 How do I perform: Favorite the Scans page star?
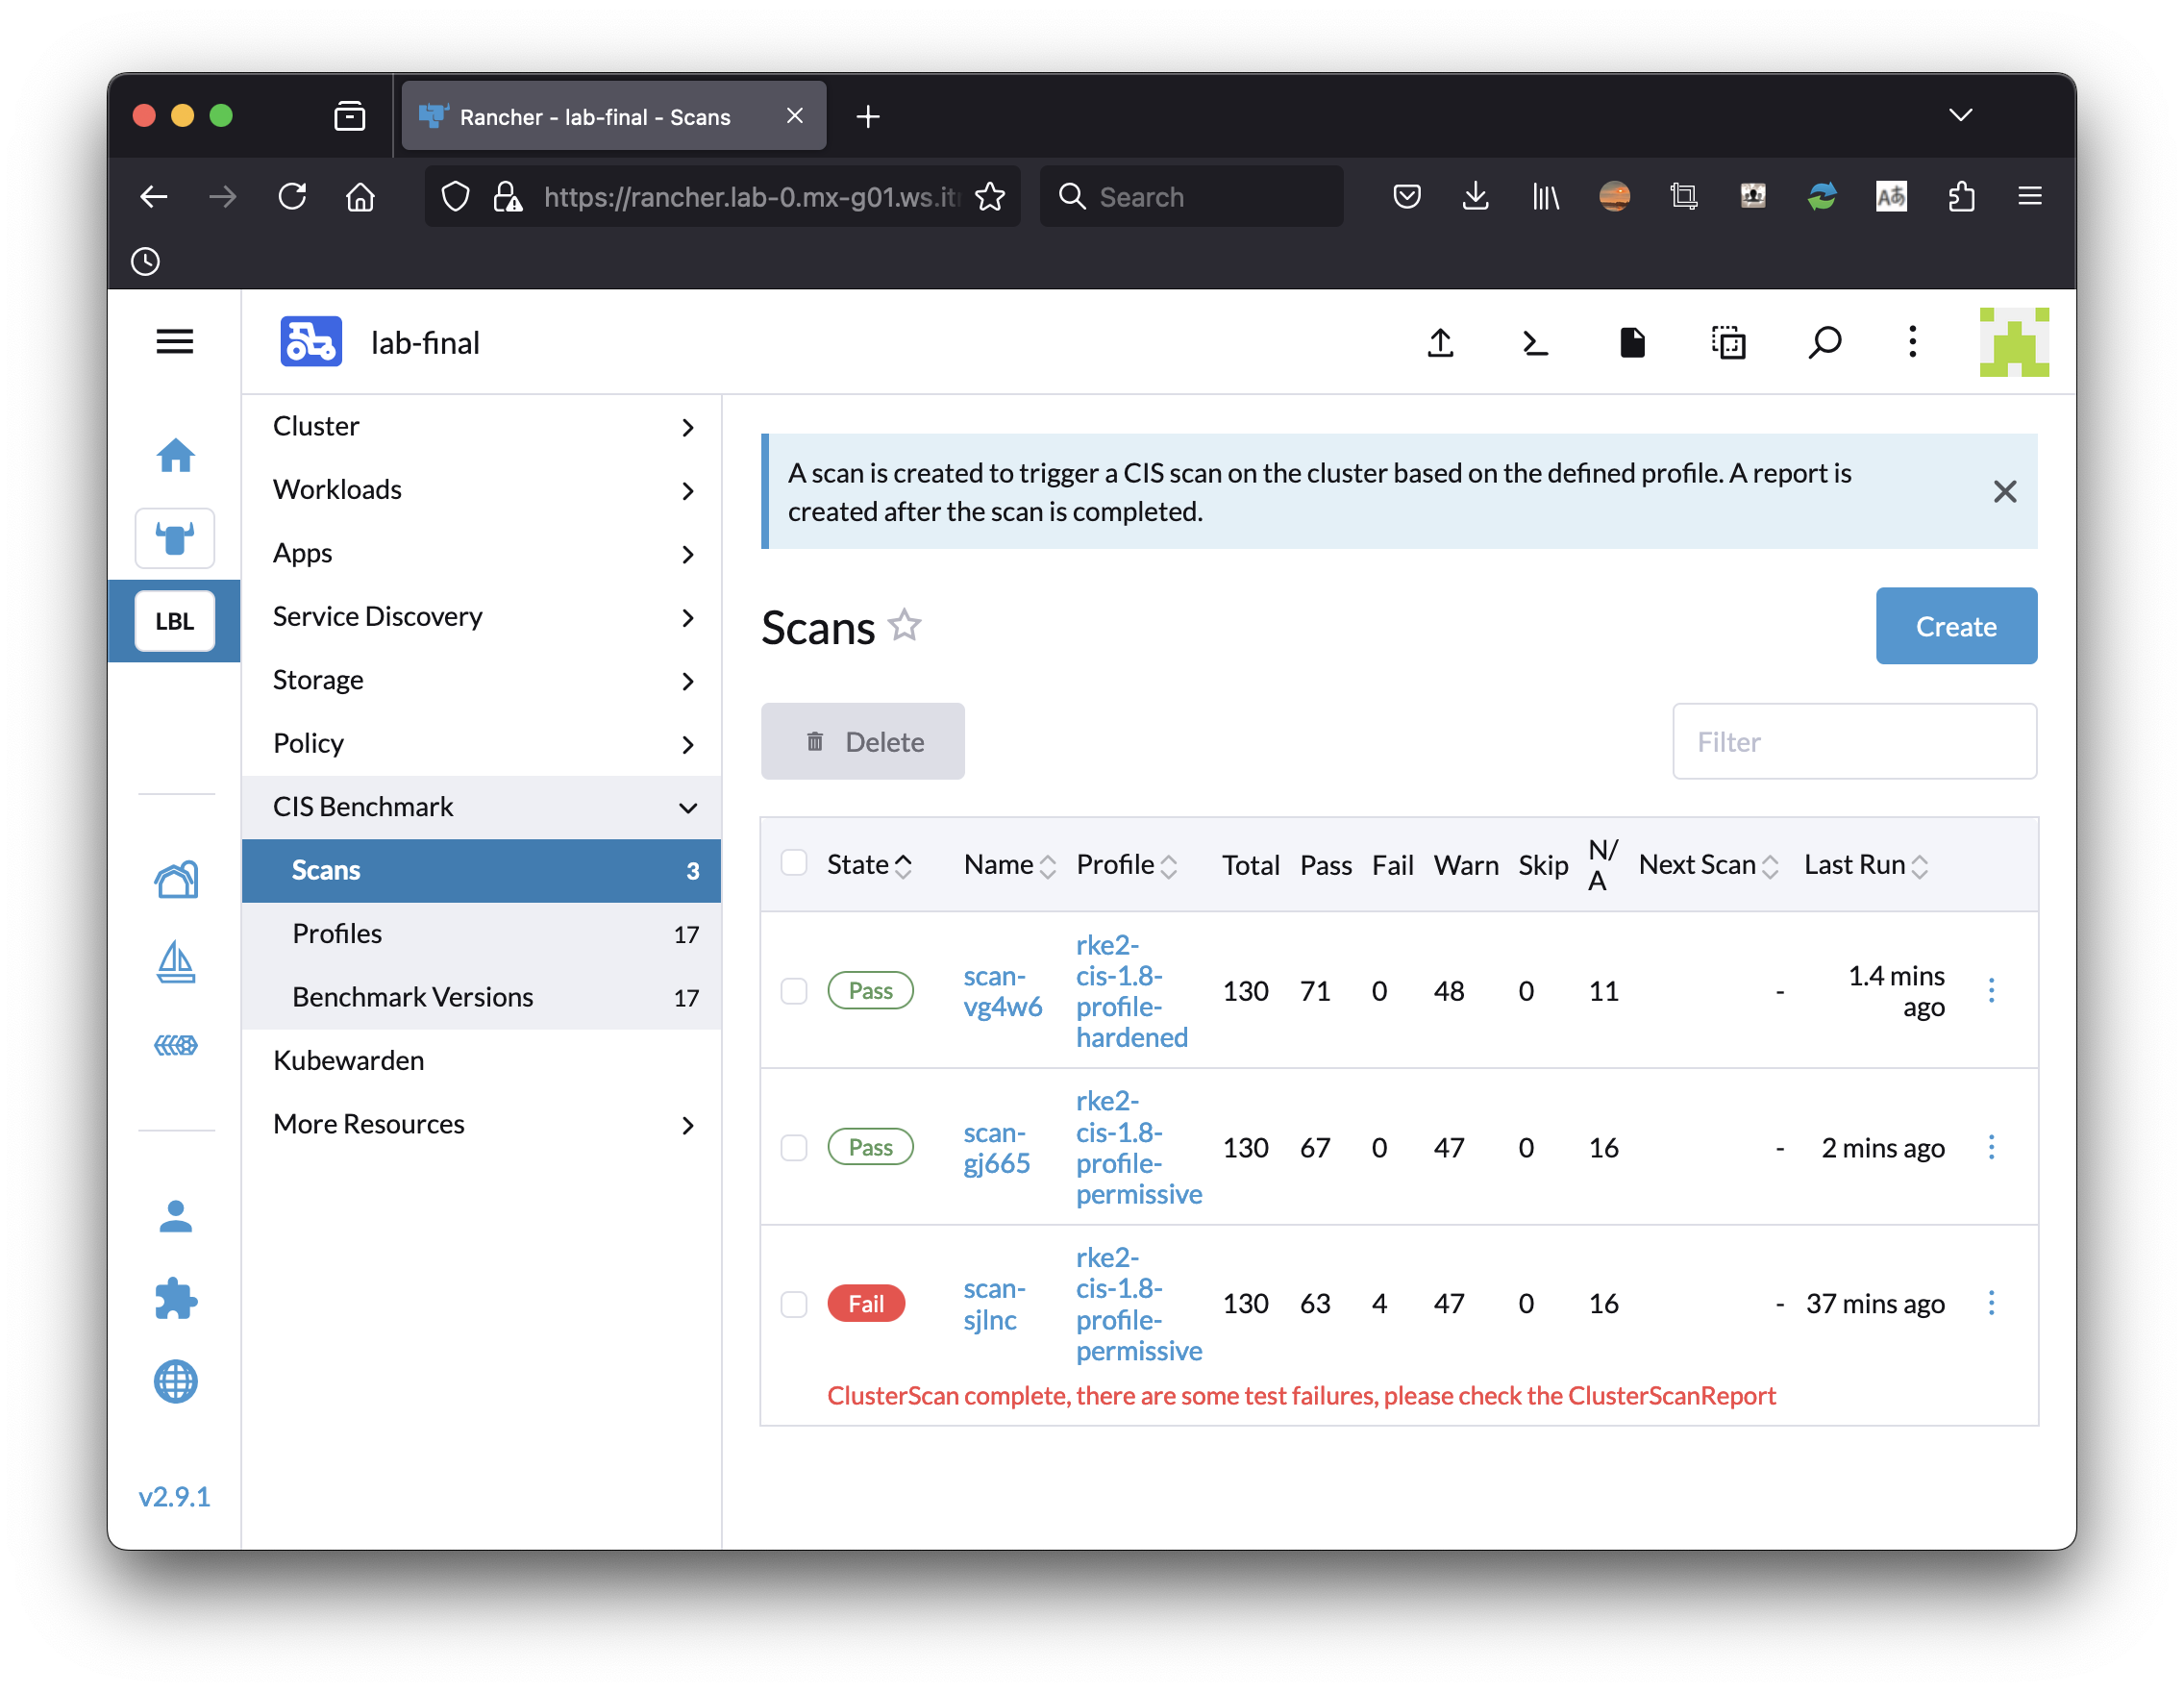coord(905,625)
